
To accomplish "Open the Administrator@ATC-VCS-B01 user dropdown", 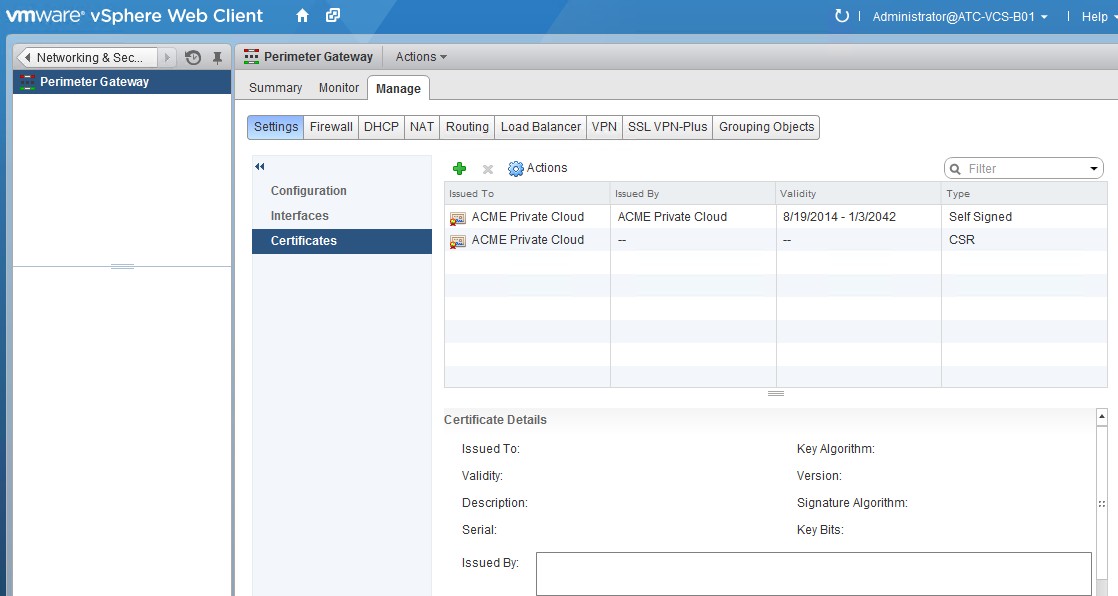I will pyautogui.click(x=960, y=16).
